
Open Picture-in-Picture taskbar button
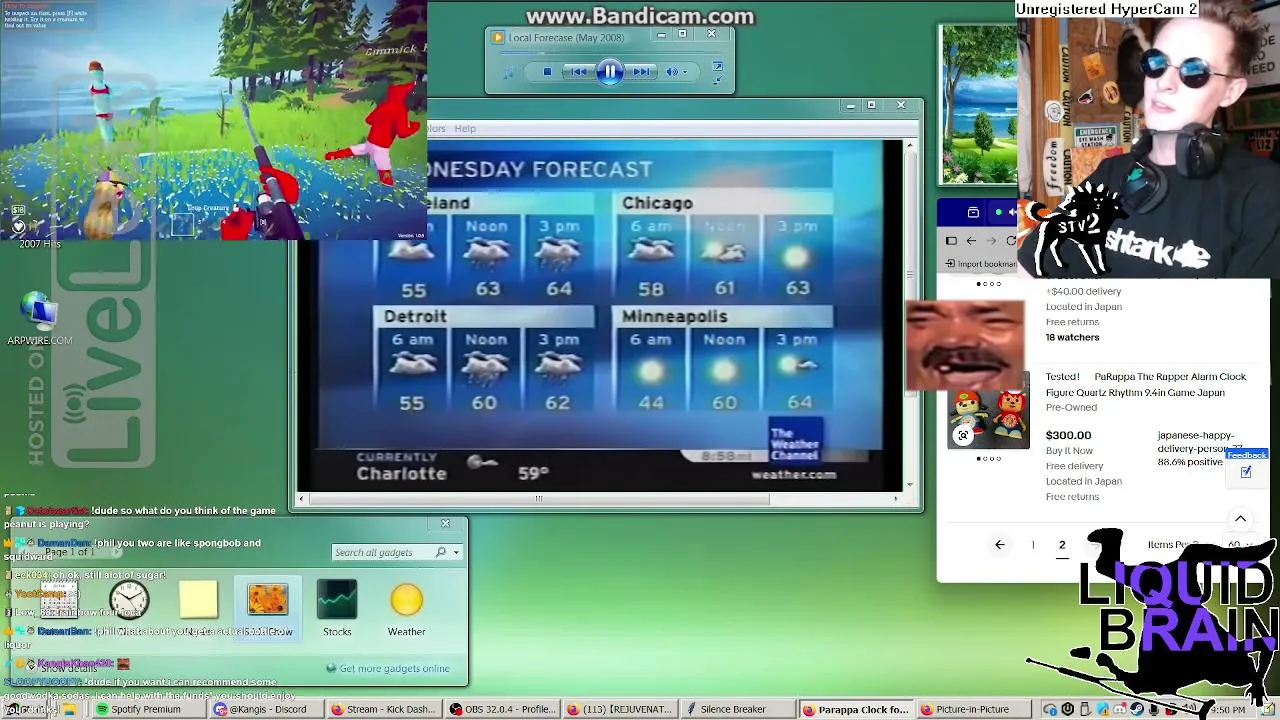(975, 710)
